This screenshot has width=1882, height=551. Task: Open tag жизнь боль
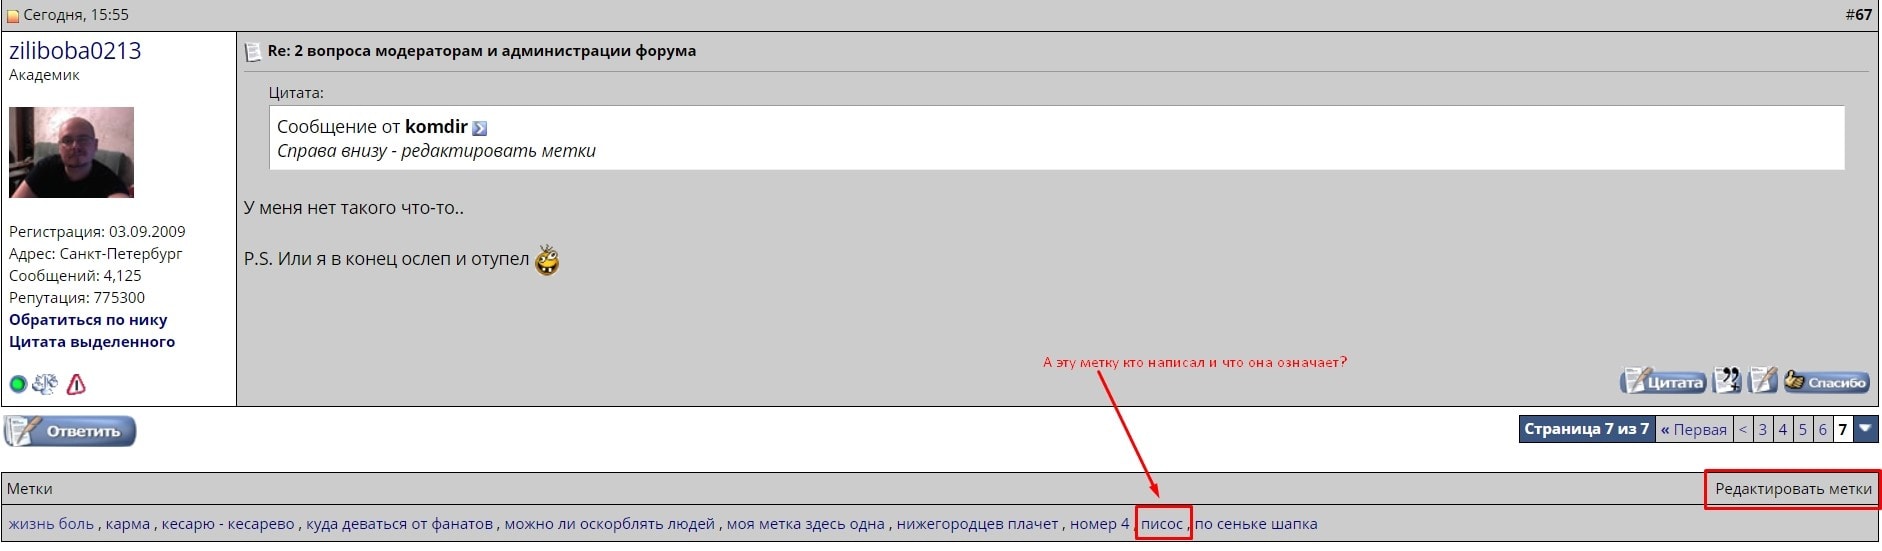(x=51, y=524)
